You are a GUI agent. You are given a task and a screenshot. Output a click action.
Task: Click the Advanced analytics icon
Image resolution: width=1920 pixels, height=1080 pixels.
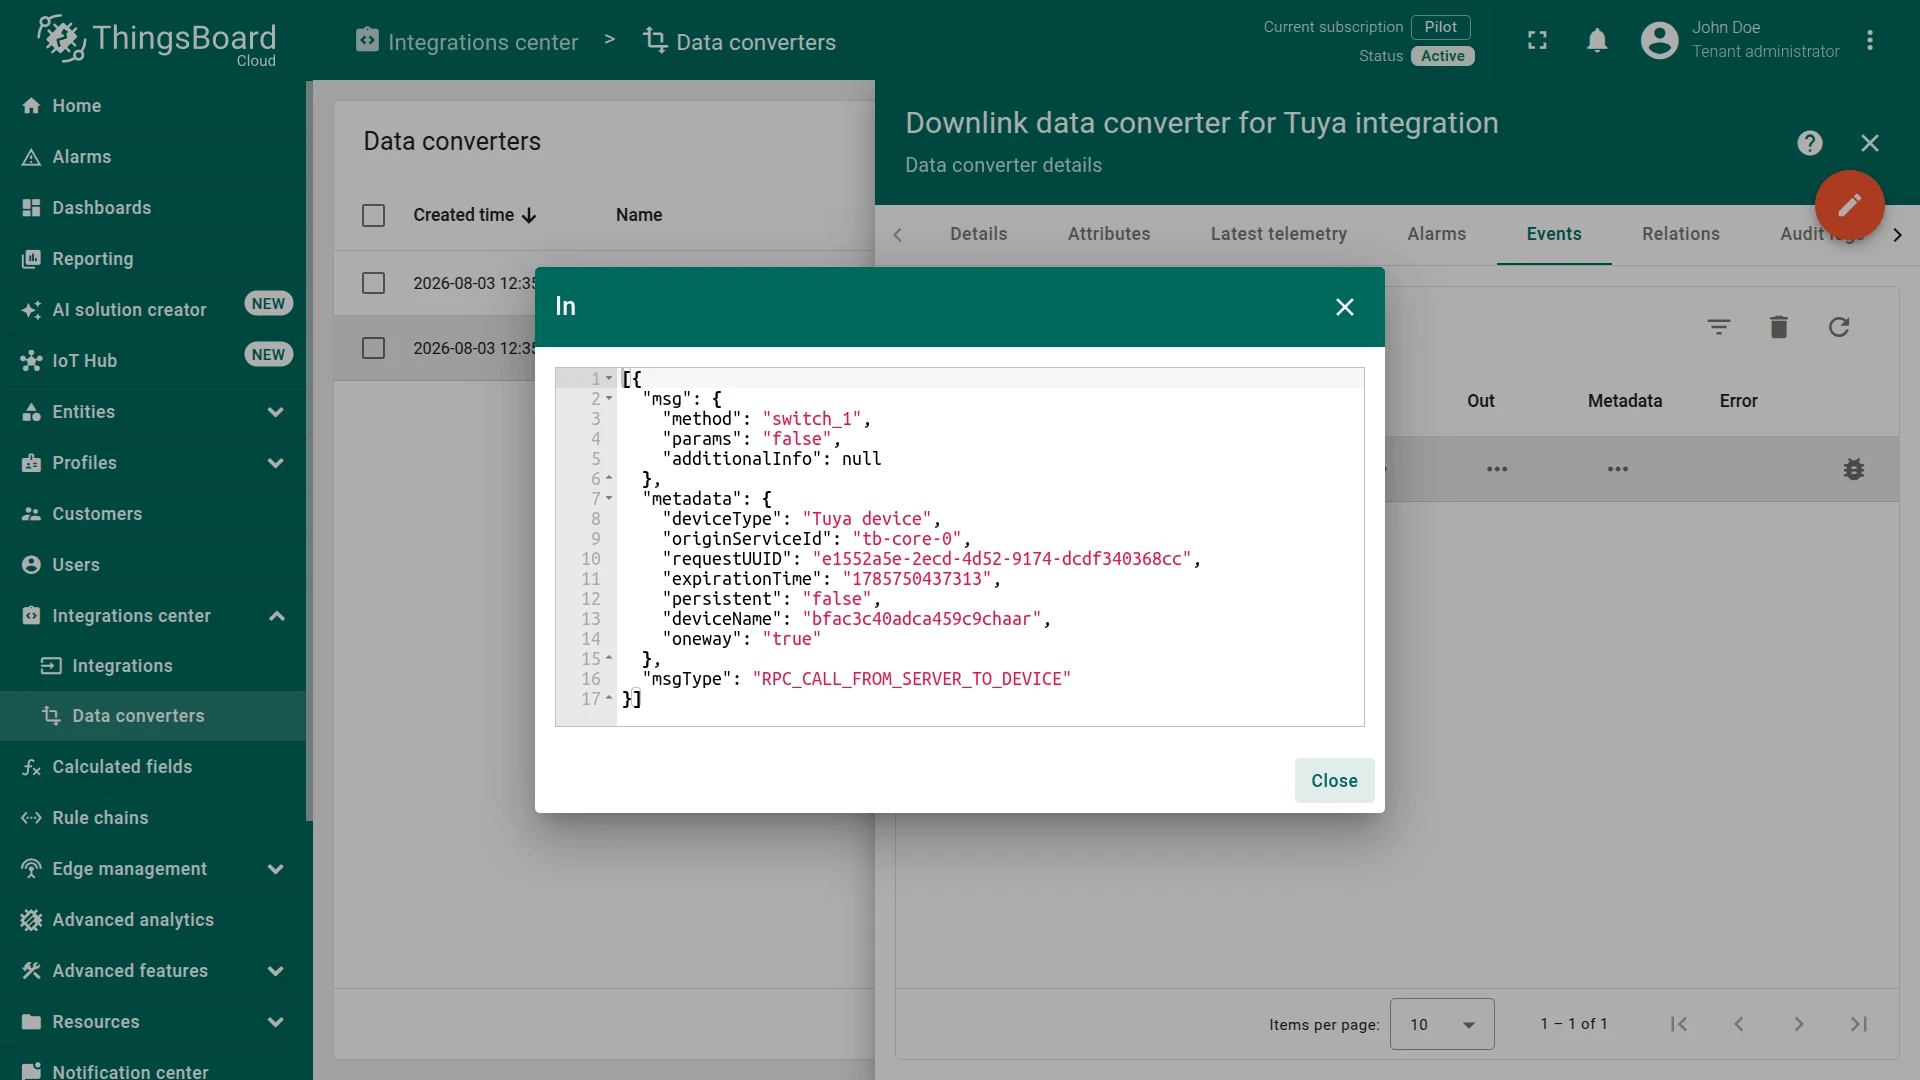coord(31,920)
